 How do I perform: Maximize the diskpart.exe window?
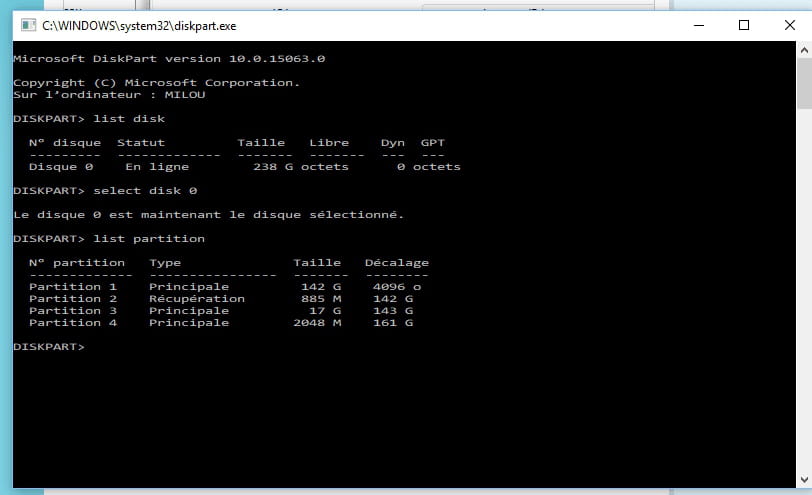click(x=744, y=25)
